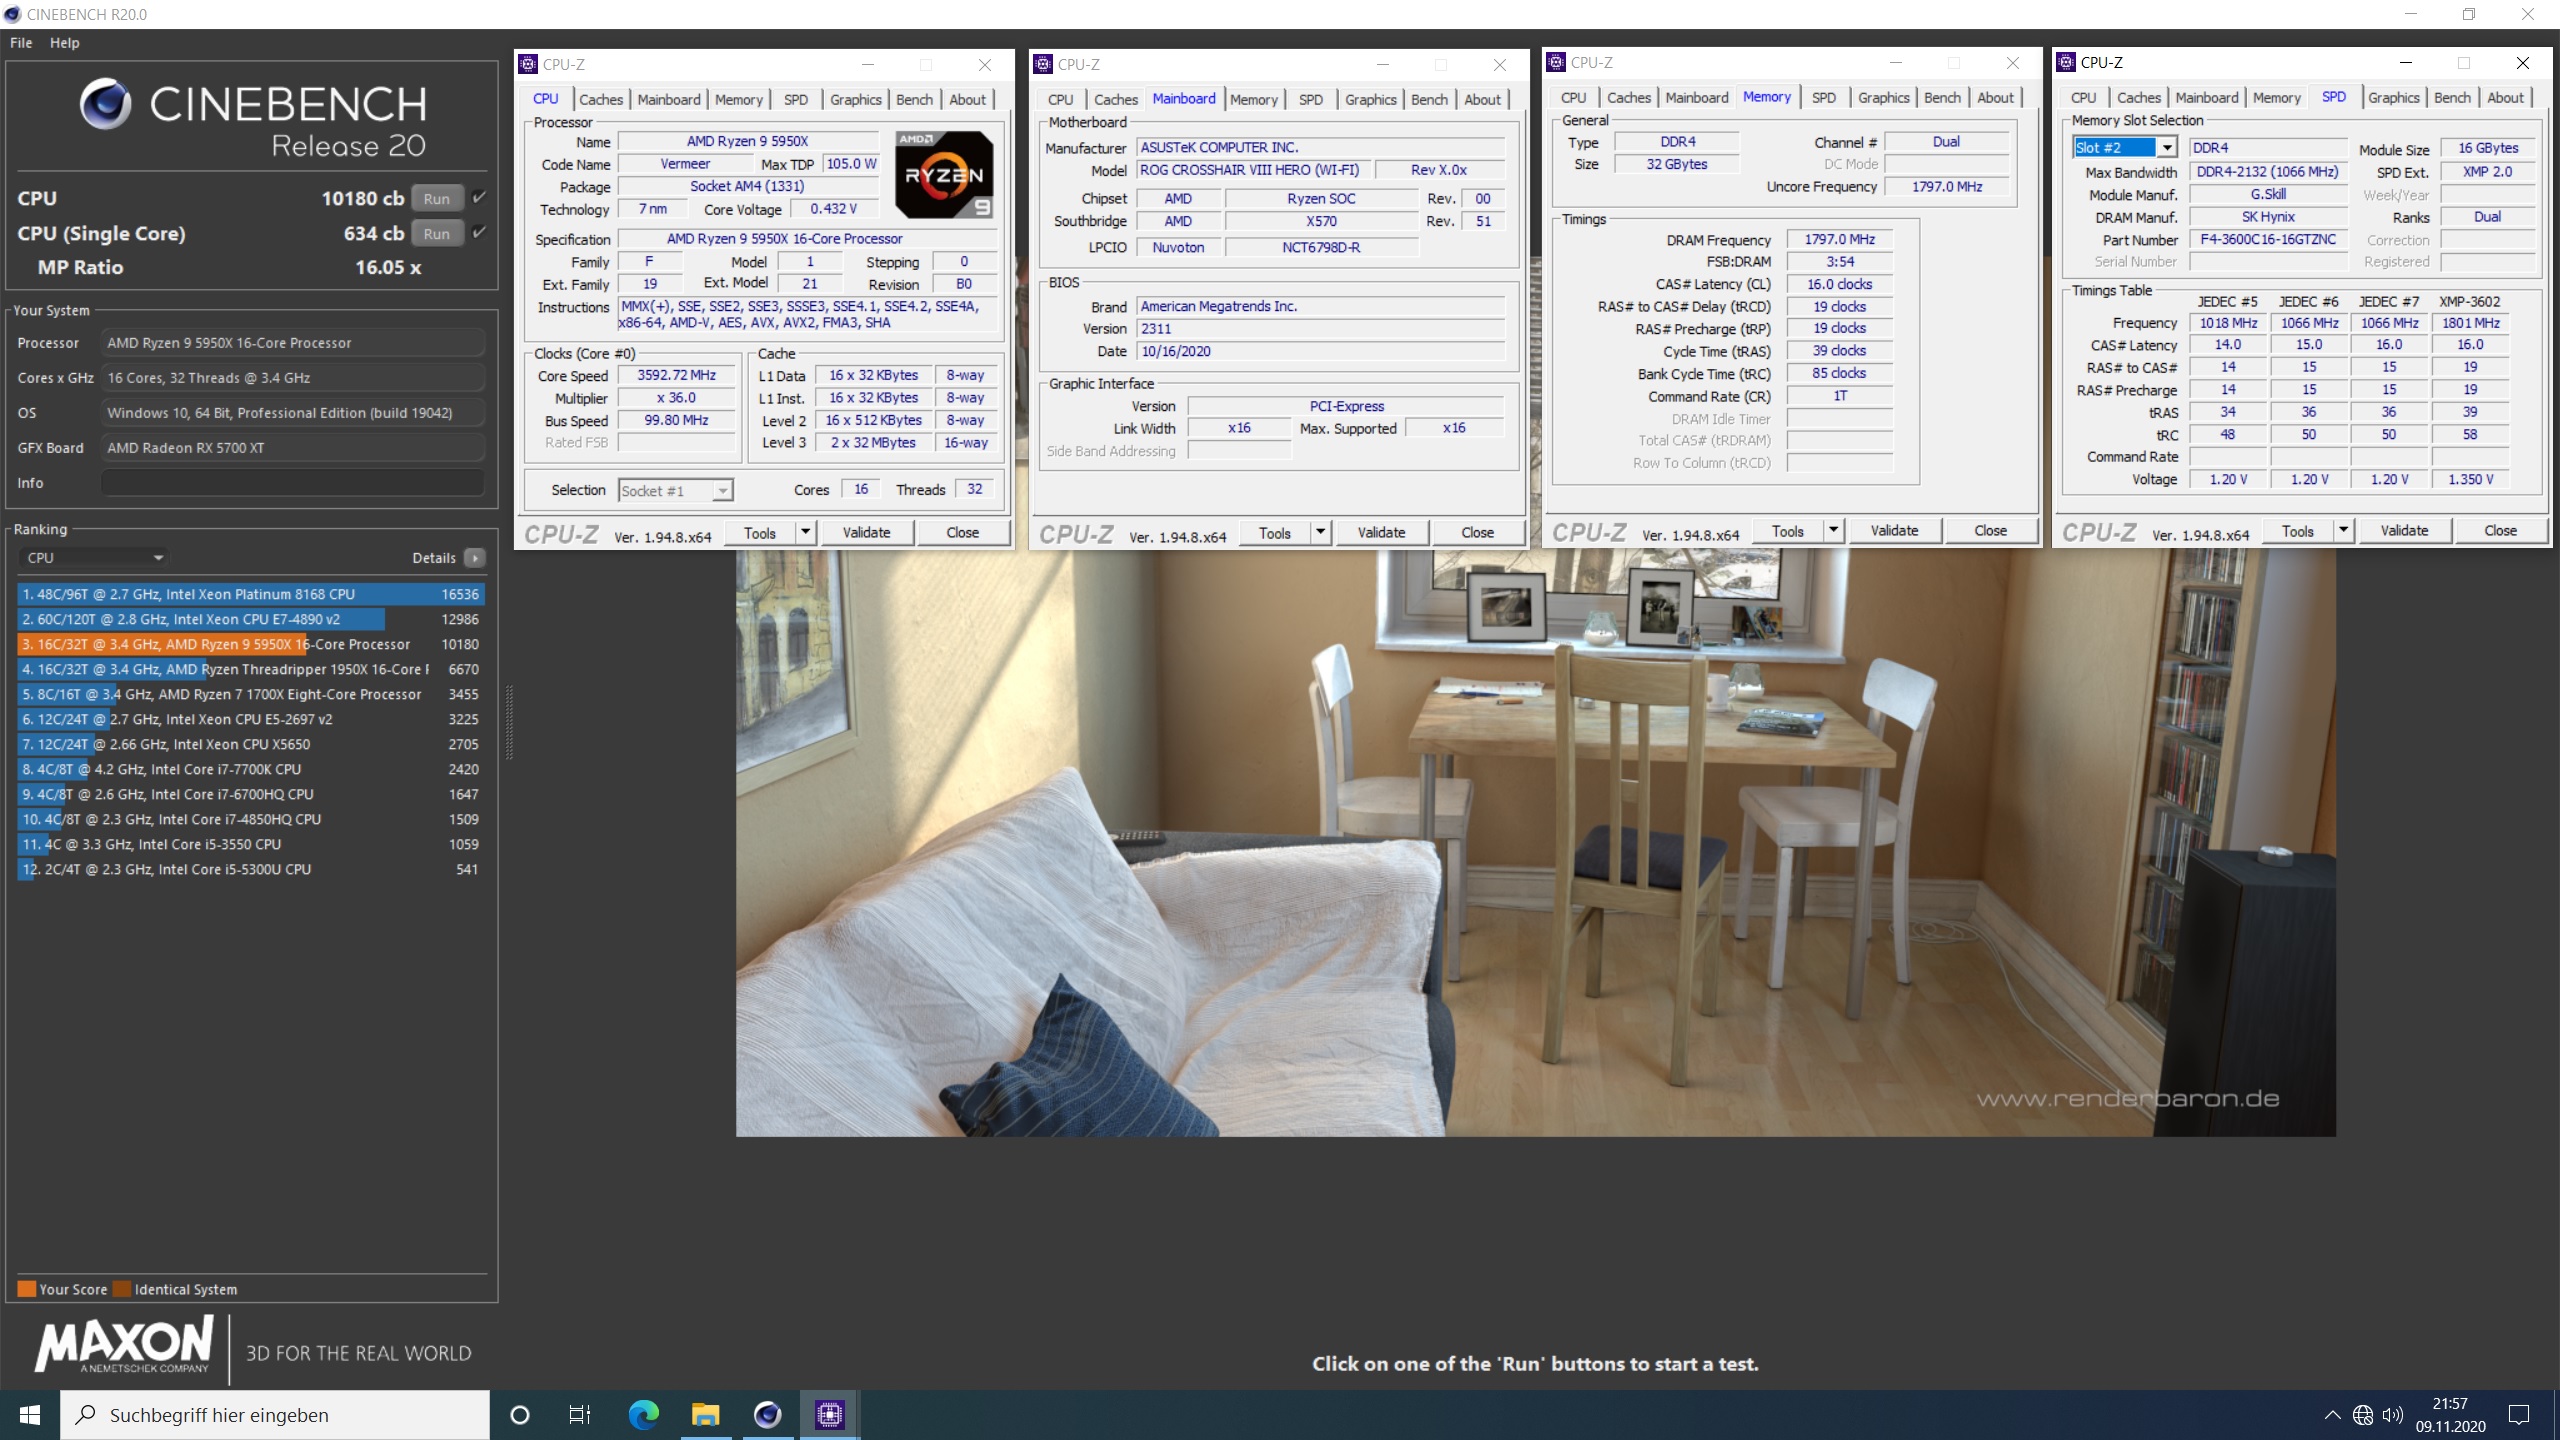Open CPU-Z from the taskbar

[829, 1414]
